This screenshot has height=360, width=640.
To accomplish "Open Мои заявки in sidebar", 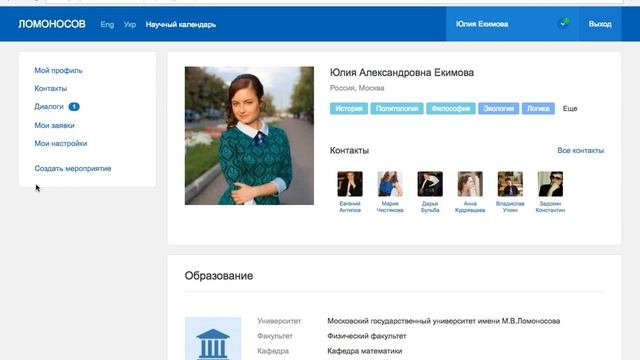I will [x=54, y=125].
